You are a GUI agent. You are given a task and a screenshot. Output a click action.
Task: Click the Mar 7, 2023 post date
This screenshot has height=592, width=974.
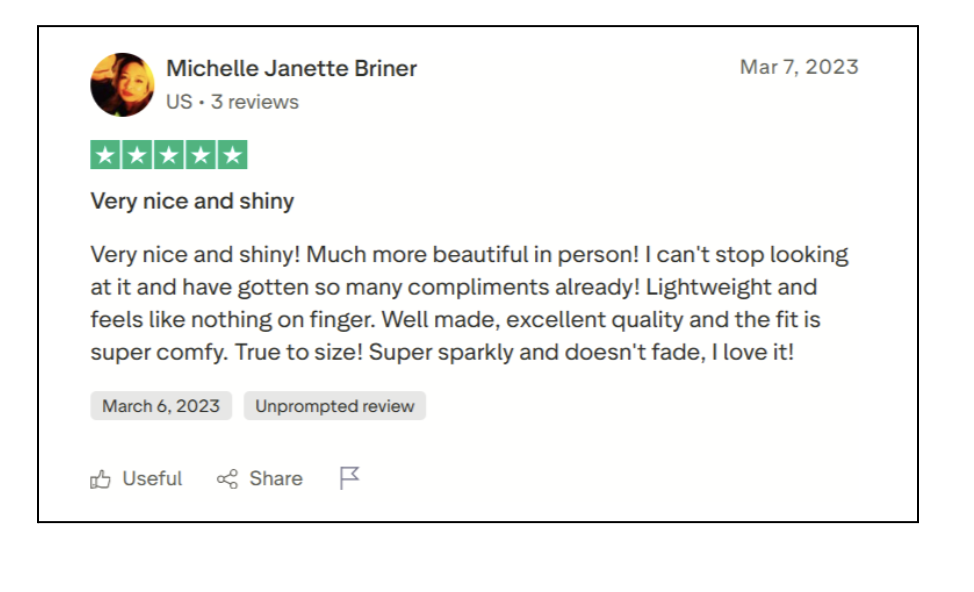coord(798,67)
